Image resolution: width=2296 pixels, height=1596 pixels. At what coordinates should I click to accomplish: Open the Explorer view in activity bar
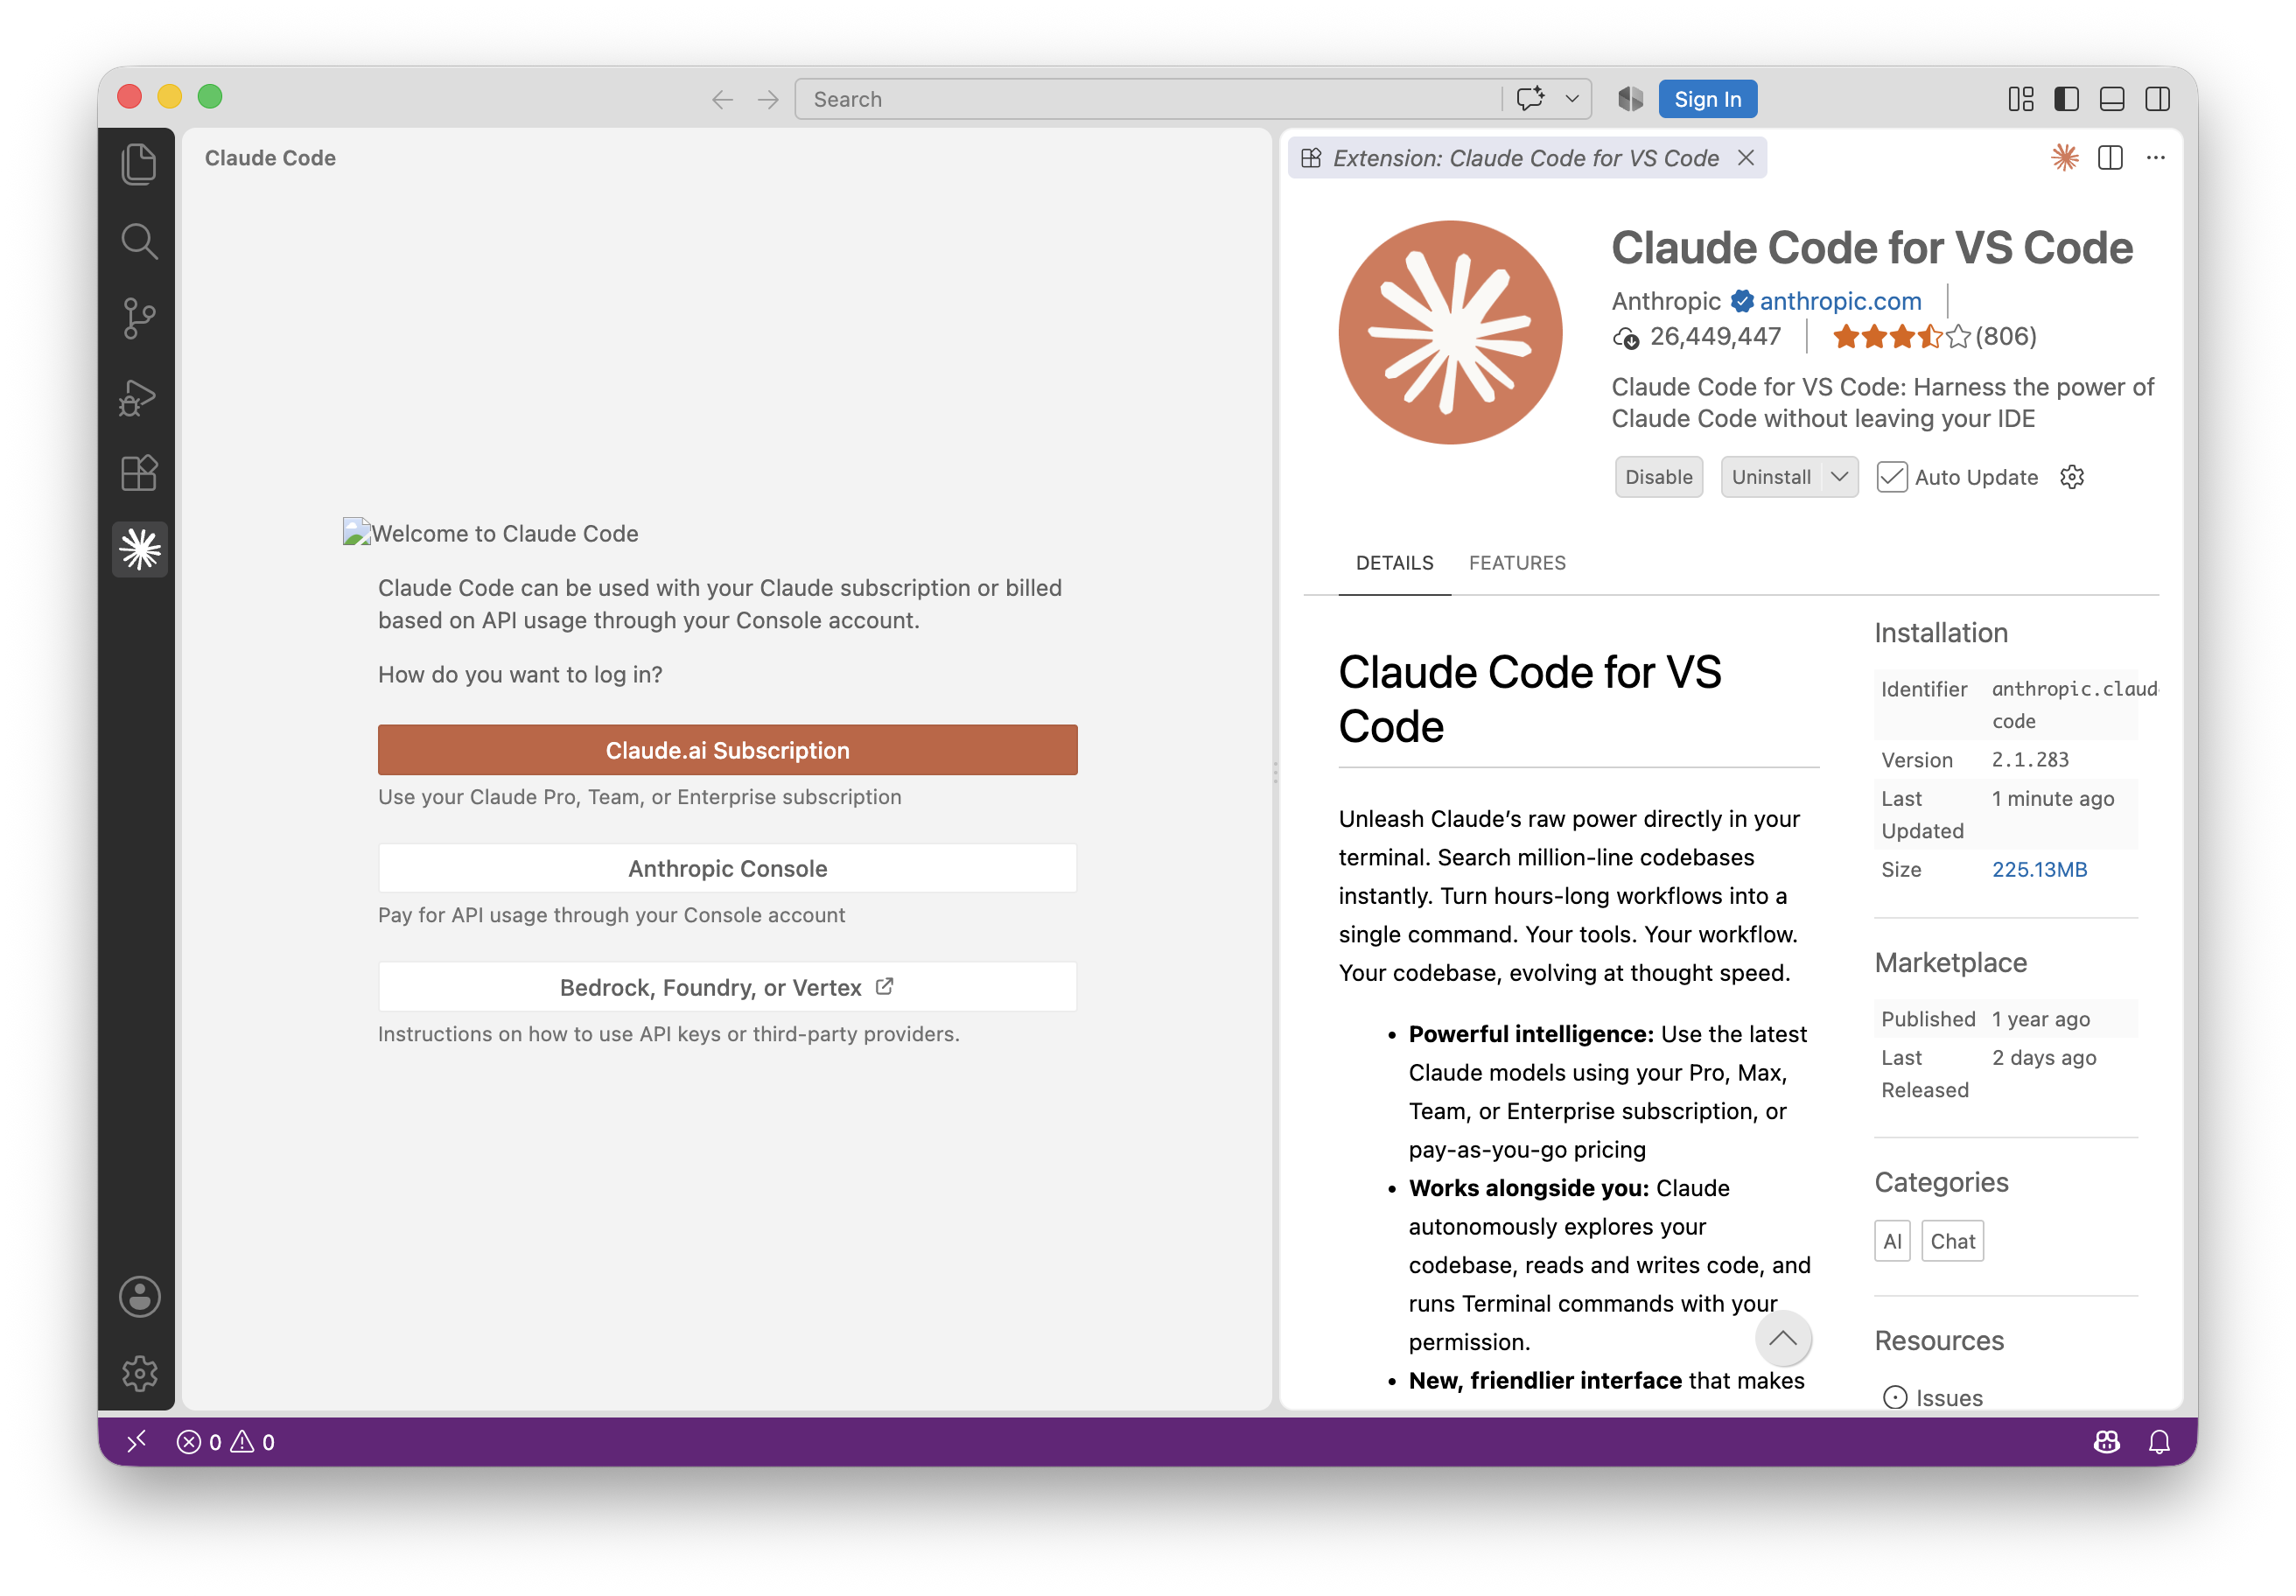click(x=139, y=164)
